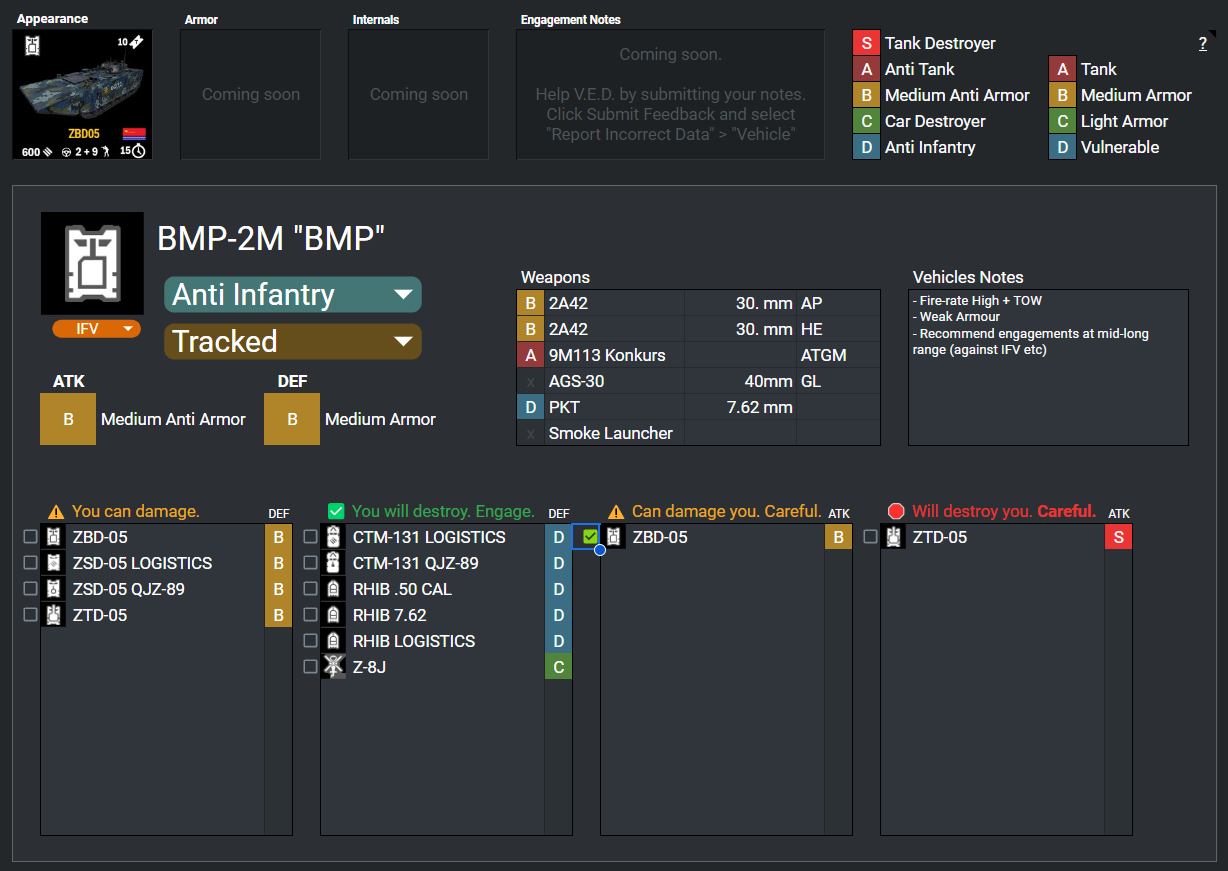Click the tank icon next to ZTD-05 in Will destroy you list
Viewport: 1228px width, 871px height.
[894, 537]
